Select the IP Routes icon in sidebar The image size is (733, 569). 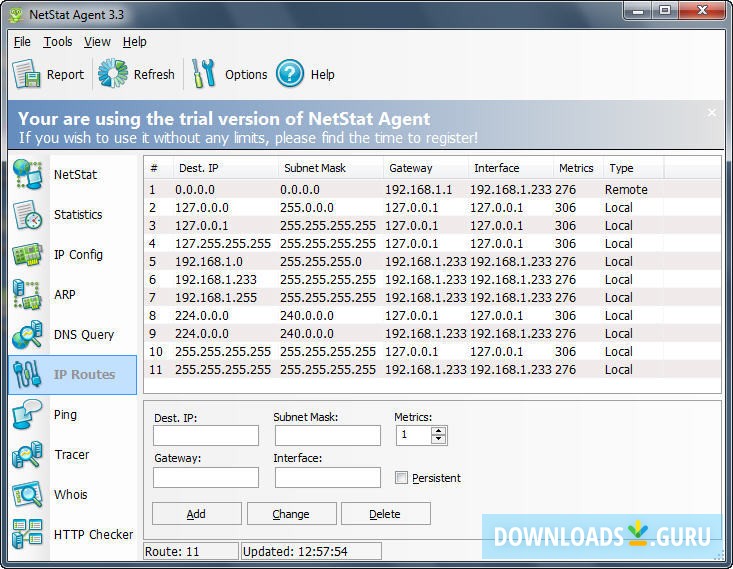point(28,375)
